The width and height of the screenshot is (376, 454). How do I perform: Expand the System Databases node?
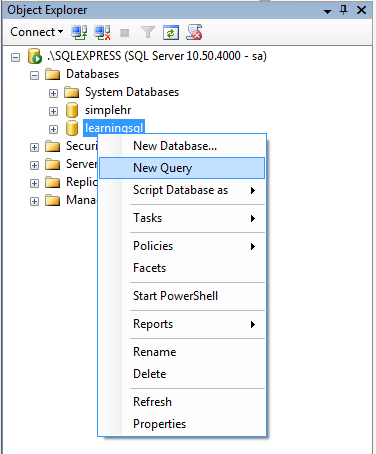[x=53, y=93]
